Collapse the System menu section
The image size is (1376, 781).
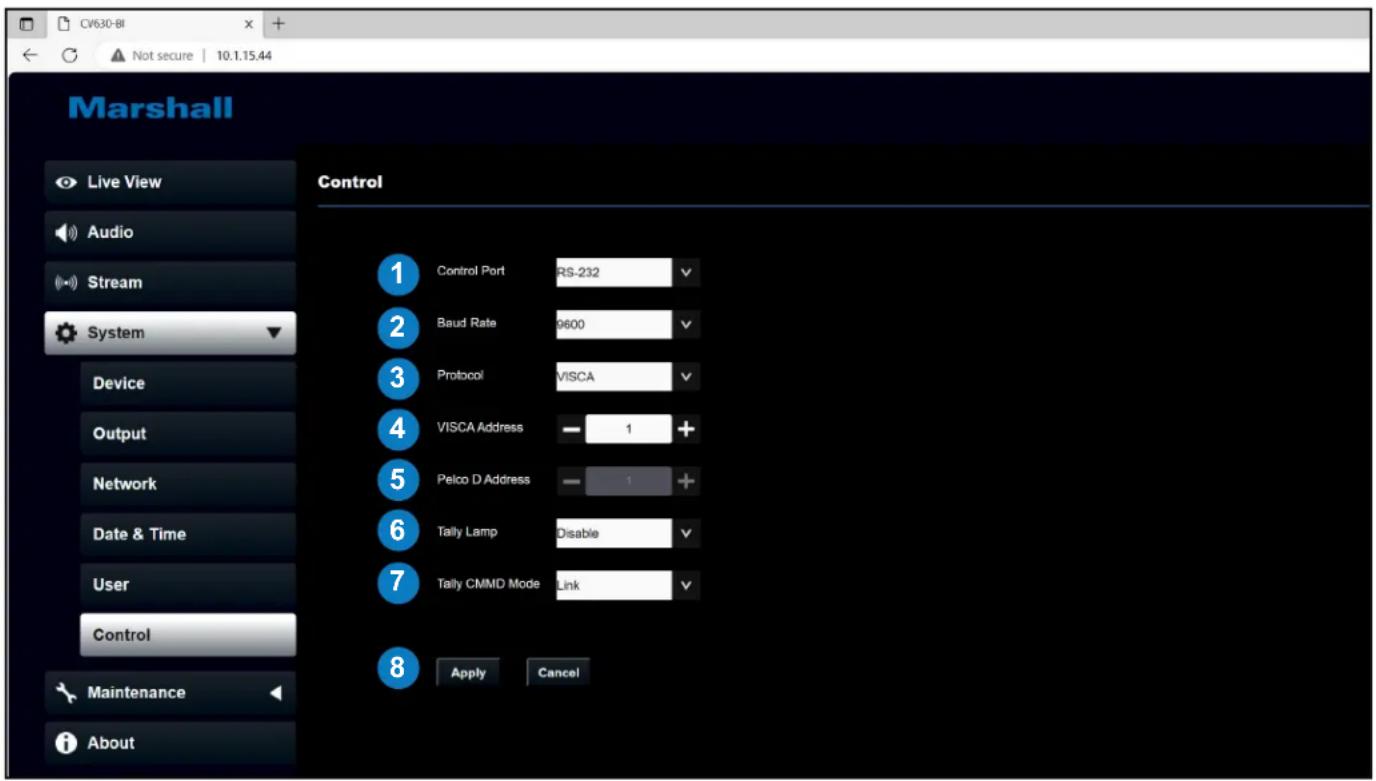(170, 333)
